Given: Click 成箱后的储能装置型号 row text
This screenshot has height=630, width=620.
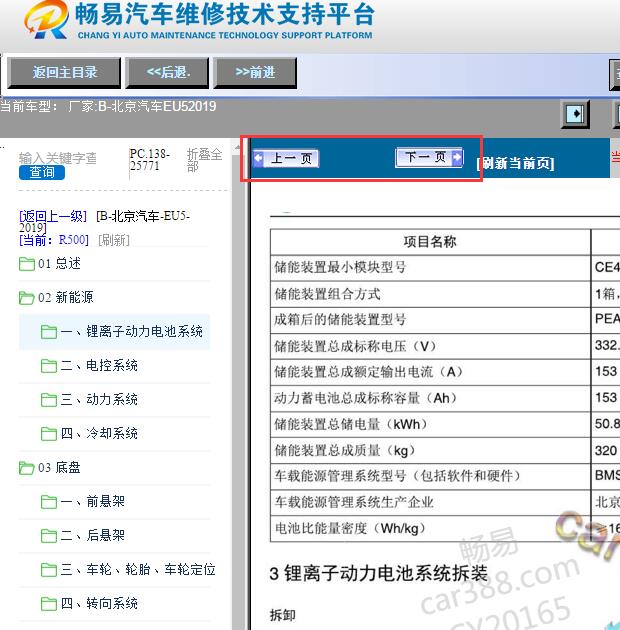Looking at the screenshot, I should 340,320.
